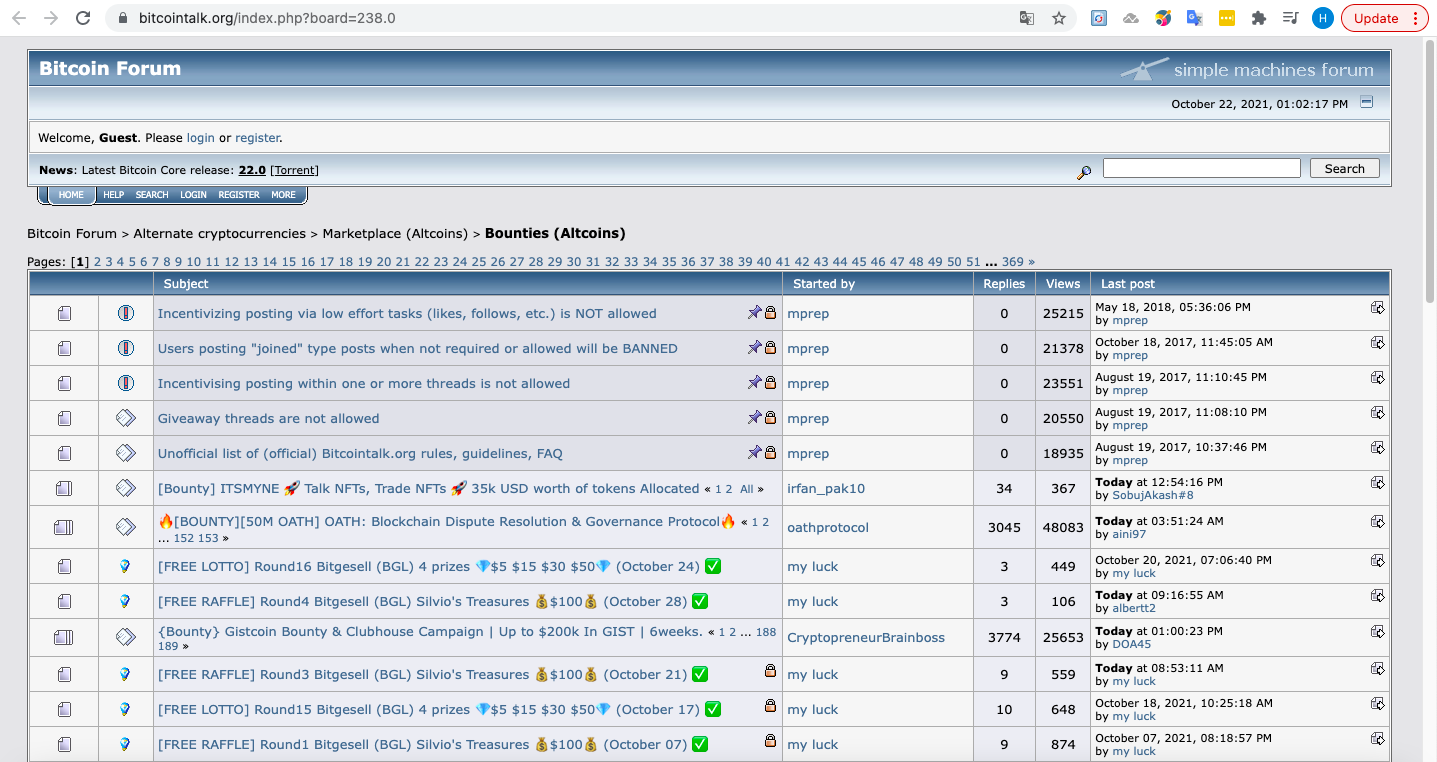The height and width of the screenshot is (762, 1437).
Task: Click the folder icon of Gistcoin Bounty row
Action: click(x=64, y=637)
